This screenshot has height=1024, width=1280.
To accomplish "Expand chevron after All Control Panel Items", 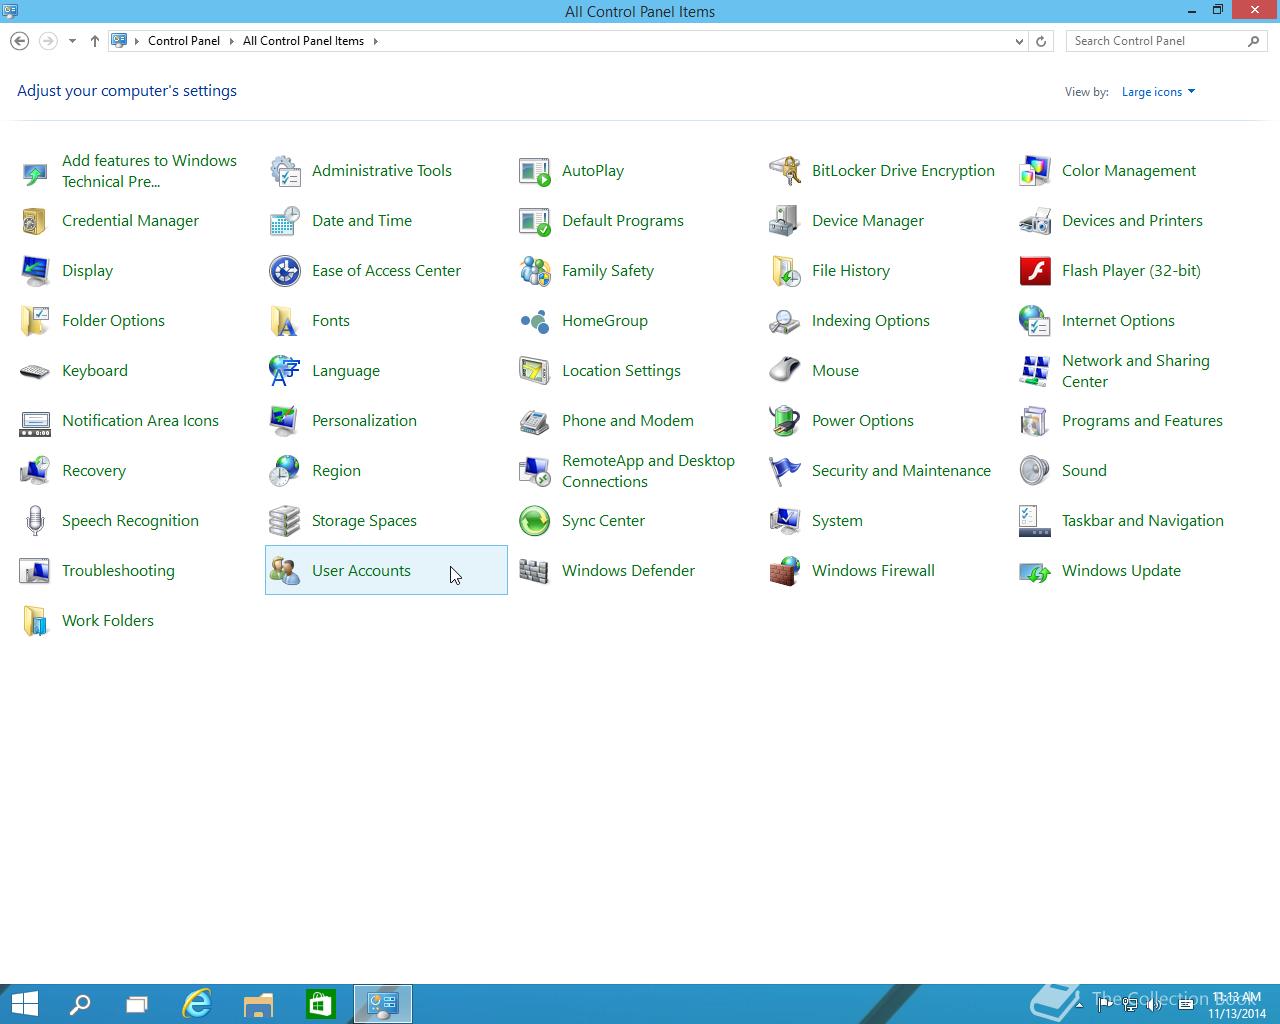I will (x=376, y=41).
